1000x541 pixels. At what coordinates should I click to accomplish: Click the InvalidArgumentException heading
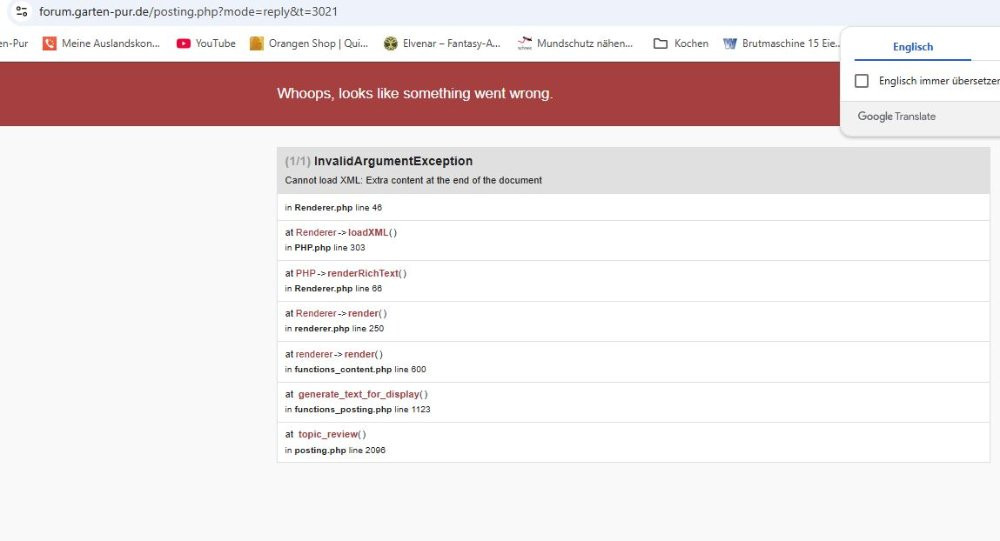click(x=393, y=161)
